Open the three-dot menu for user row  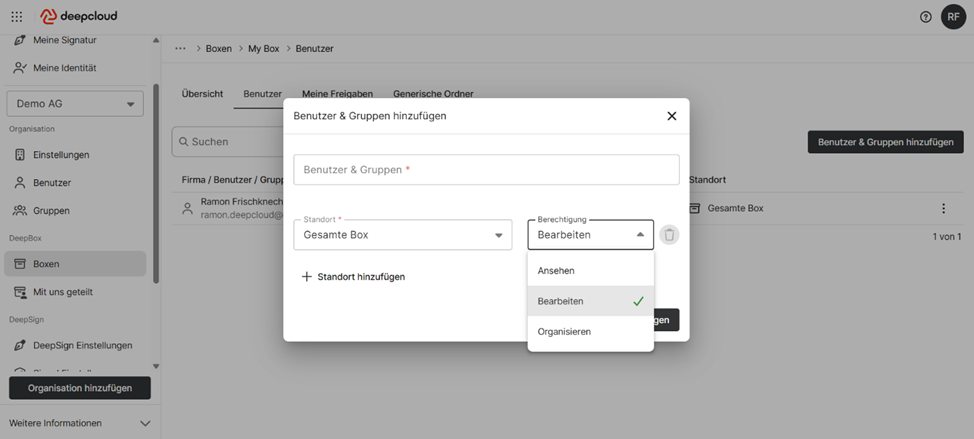pyautogui.click(x=942, y=208)
